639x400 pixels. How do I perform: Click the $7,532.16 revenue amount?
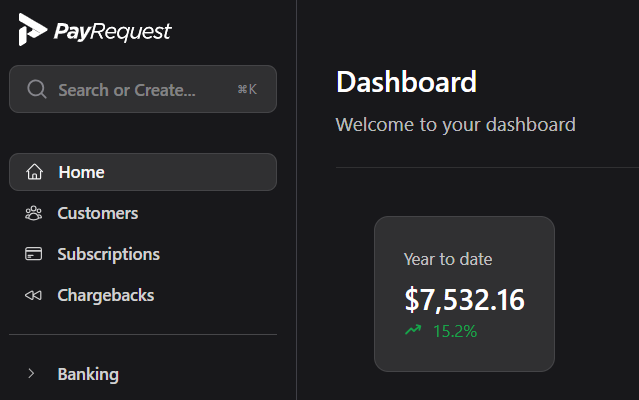[x=464, y=299]
